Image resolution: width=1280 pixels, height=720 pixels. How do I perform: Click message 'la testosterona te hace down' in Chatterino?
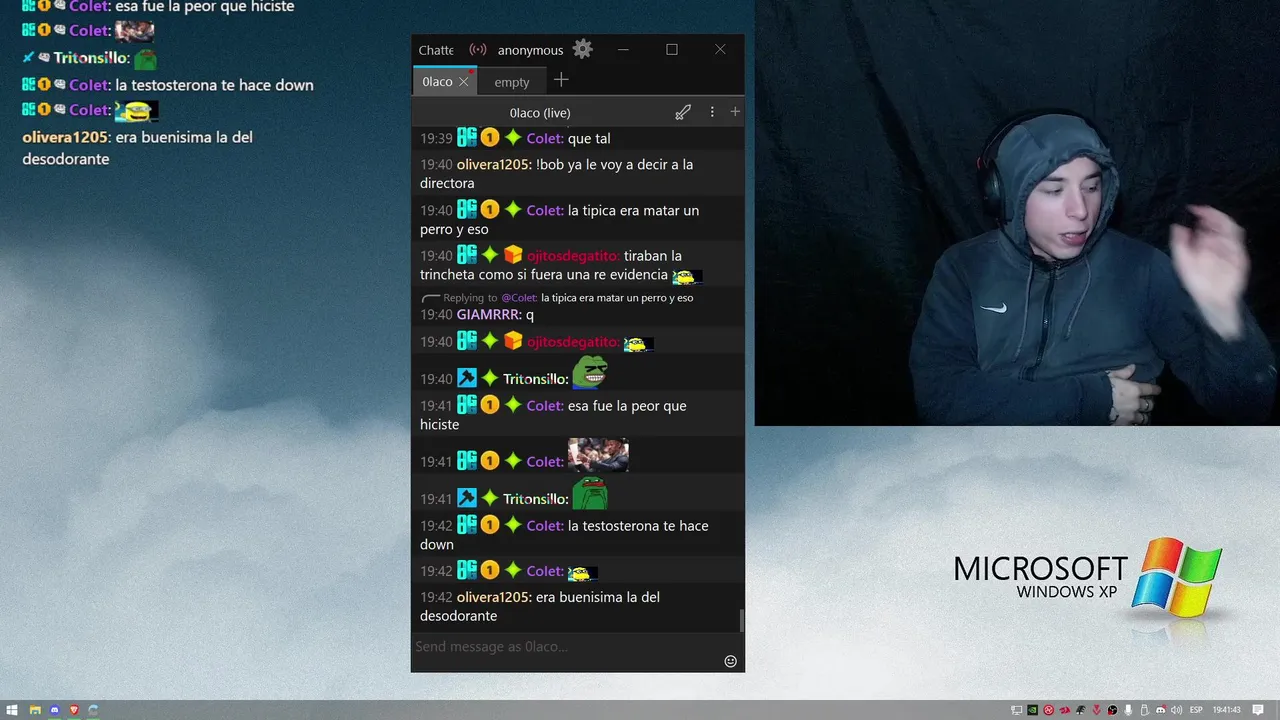pos(564,535)
